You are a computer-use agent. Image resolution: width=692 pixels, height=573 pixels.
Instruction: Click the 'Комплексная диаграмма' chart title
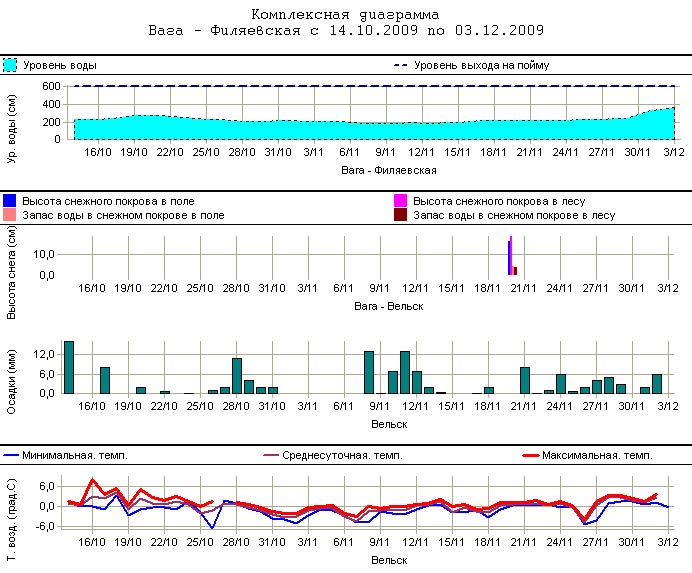(x=345, y=15)
